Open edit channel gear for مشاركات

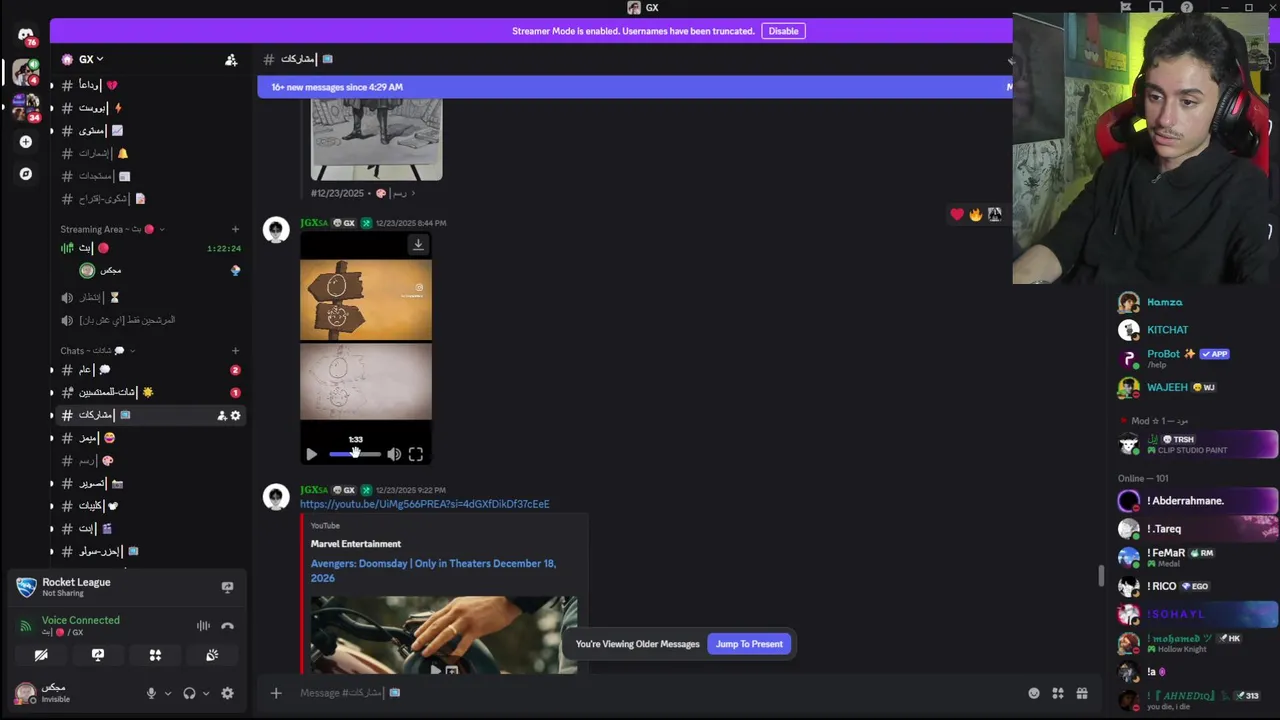236,416
